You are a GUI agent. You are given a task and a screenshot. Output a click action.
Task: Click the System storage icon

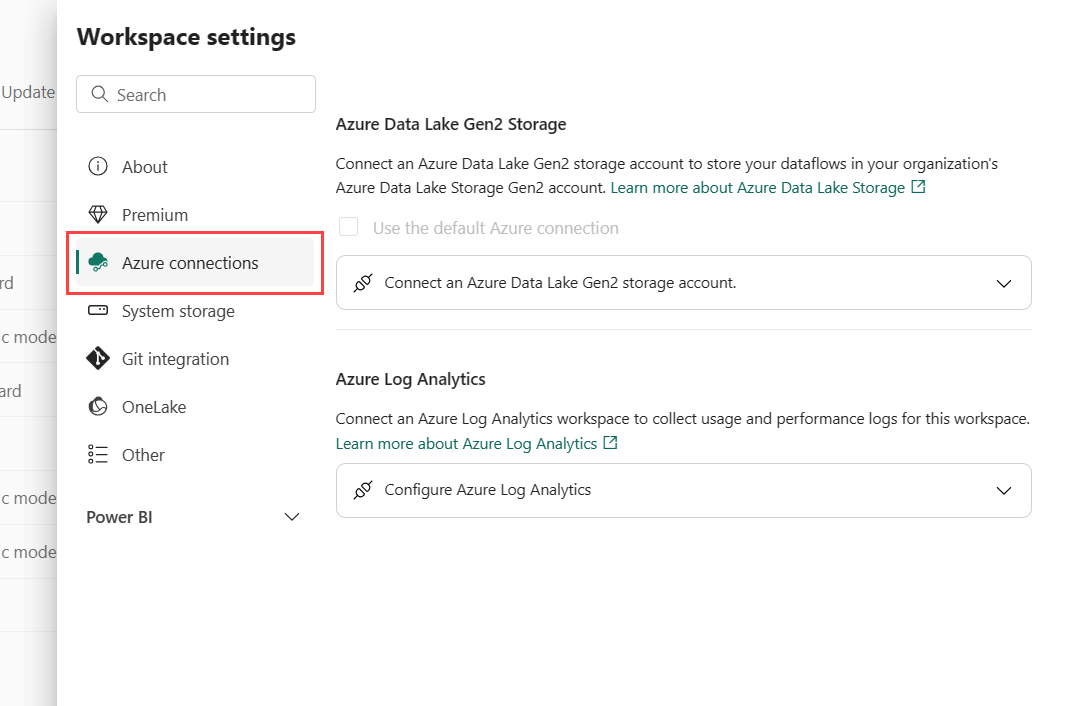[x=99, y=311]
